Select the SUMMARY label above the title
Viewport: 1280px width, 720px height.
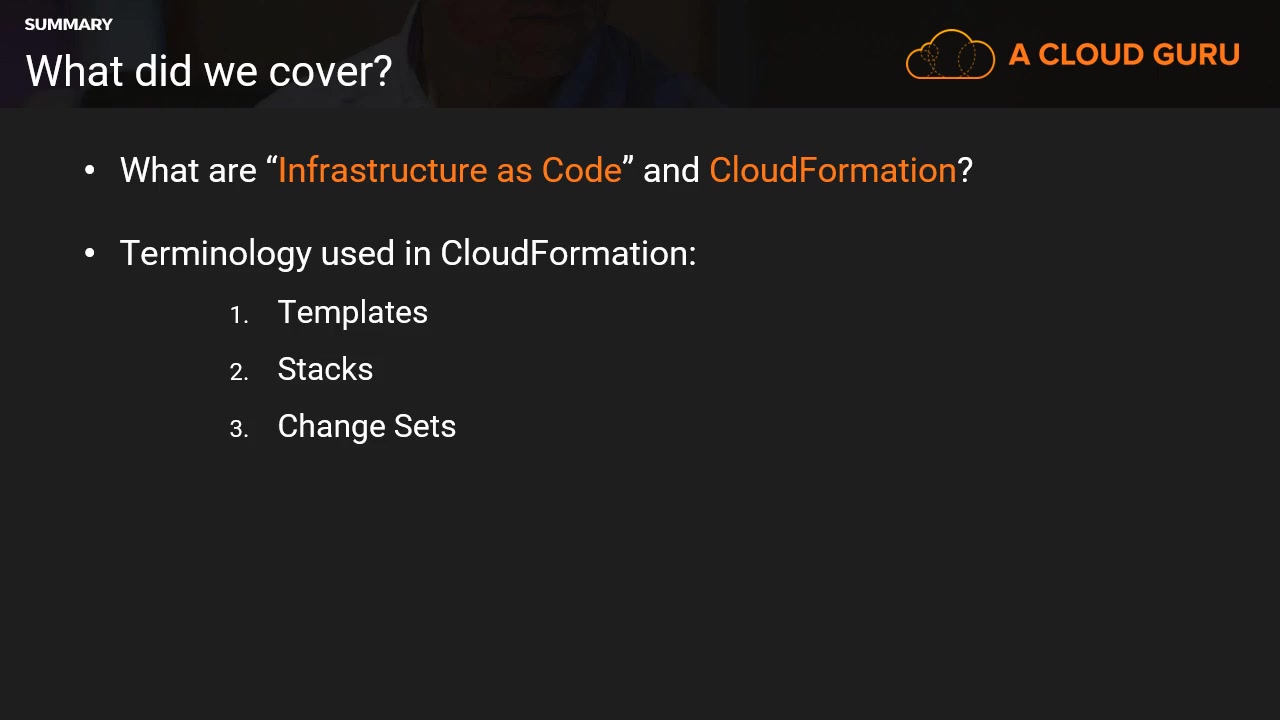tap(68, 24)
